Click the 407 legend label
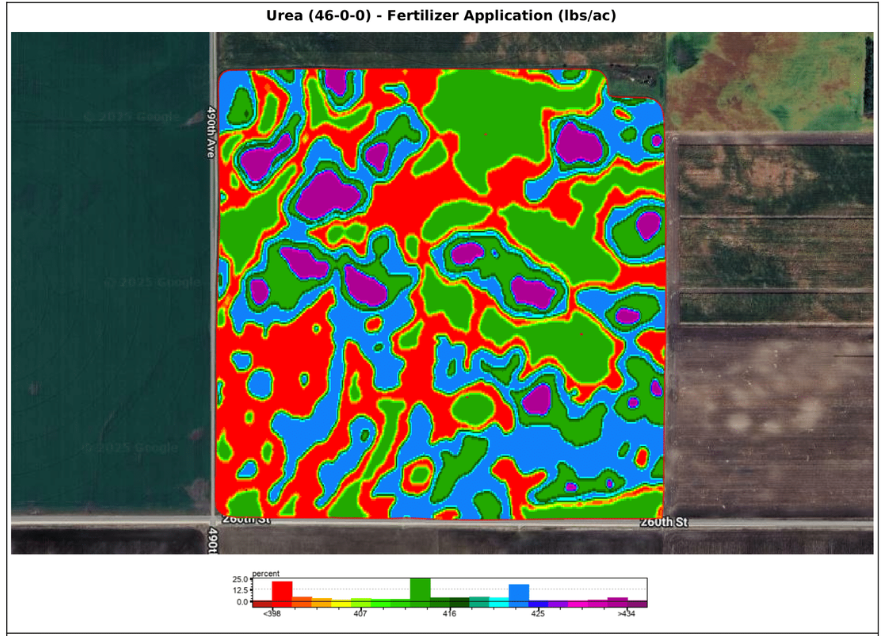The image size is (892, 636). (360, 614)
